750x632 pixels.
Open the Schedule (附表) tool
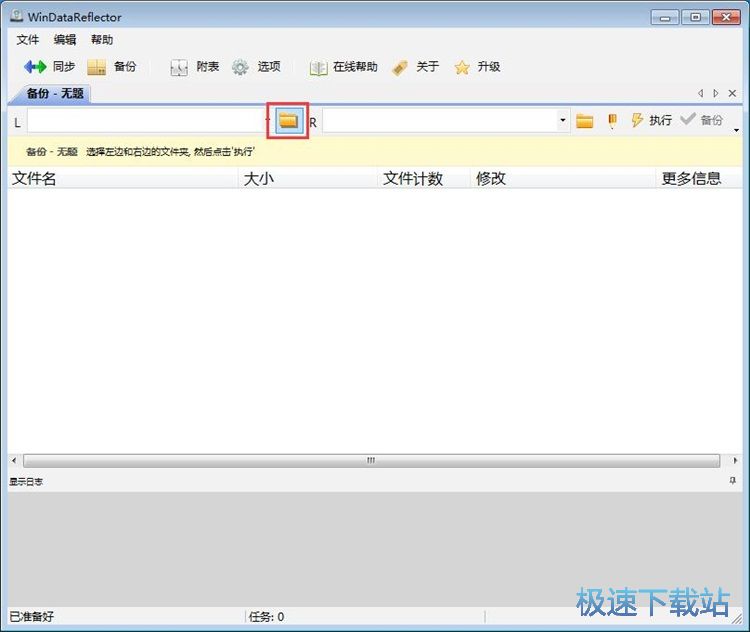pyautogui.click(x=195, y=67)
